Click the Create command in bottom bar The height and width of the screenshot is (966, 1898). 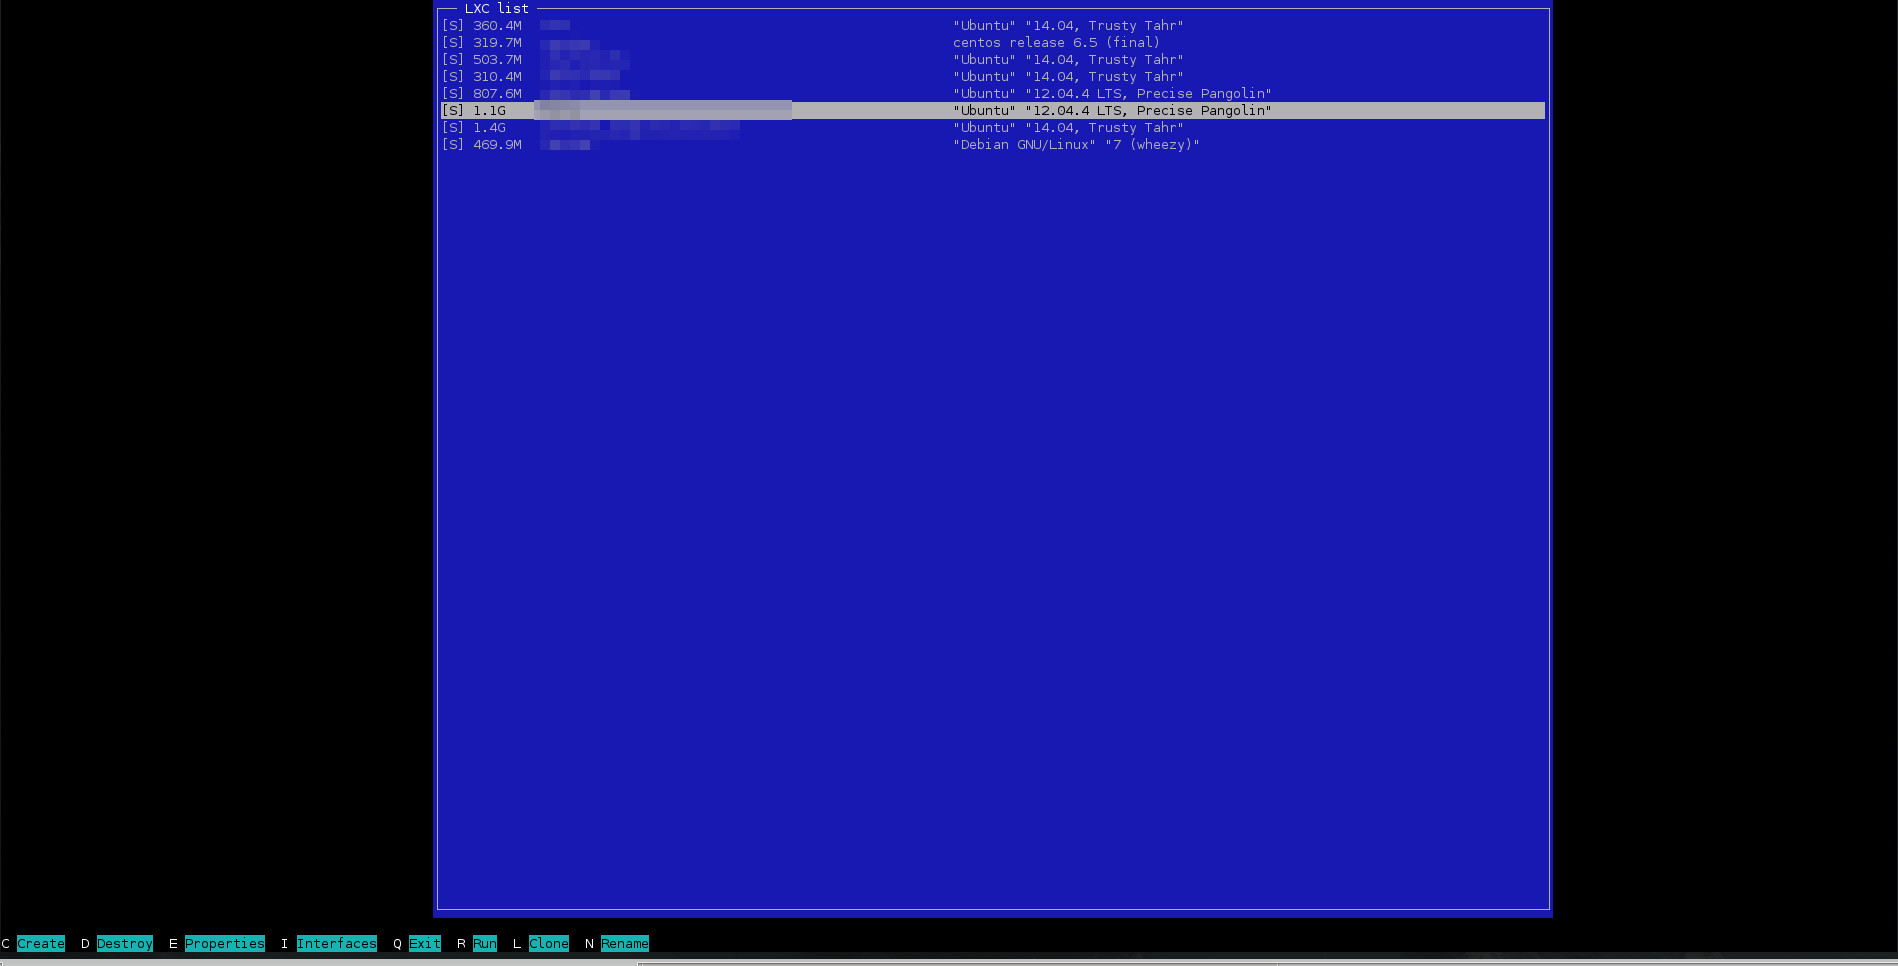point(41,943)
